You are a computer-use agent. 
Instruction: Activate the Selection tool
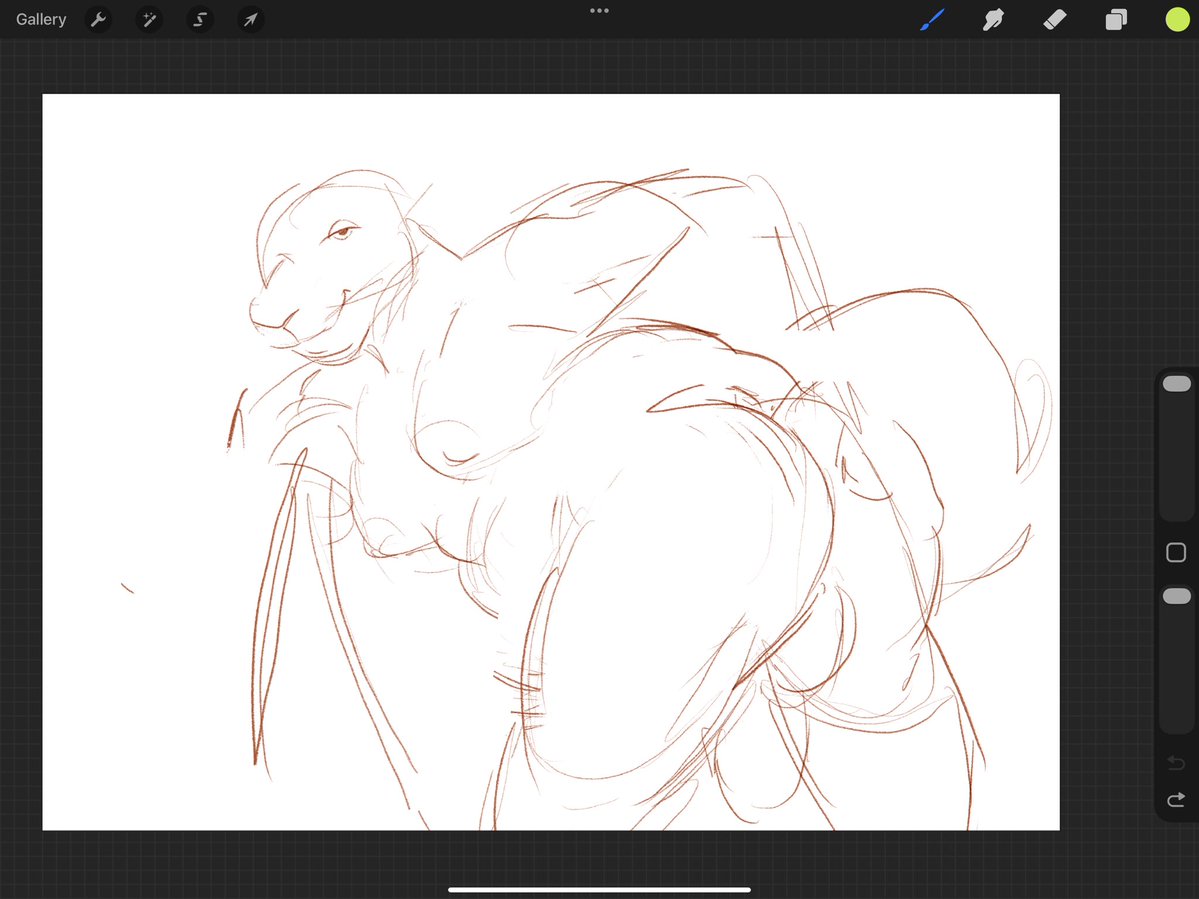click(200, 19)
